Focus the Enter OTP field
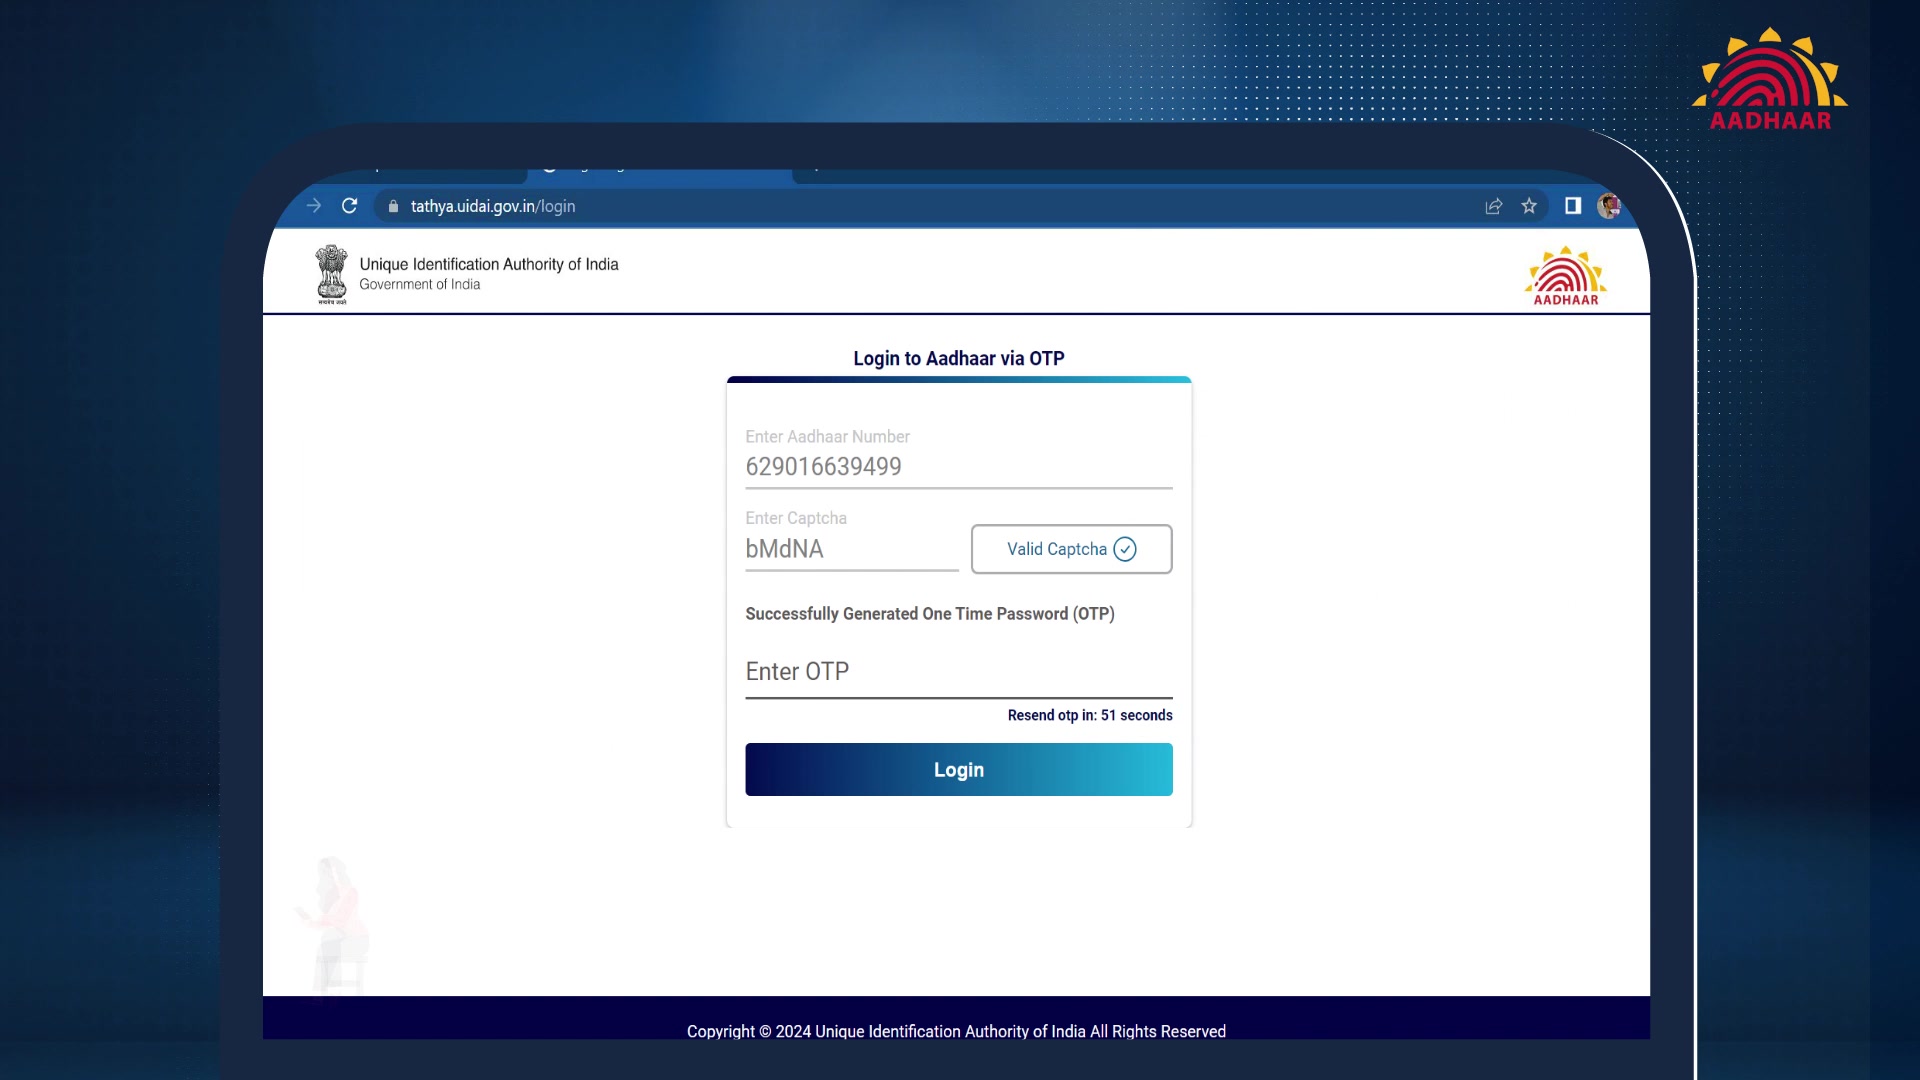Image resolution: width=1920 pixels, height=1080 pixels. [958, 672]
